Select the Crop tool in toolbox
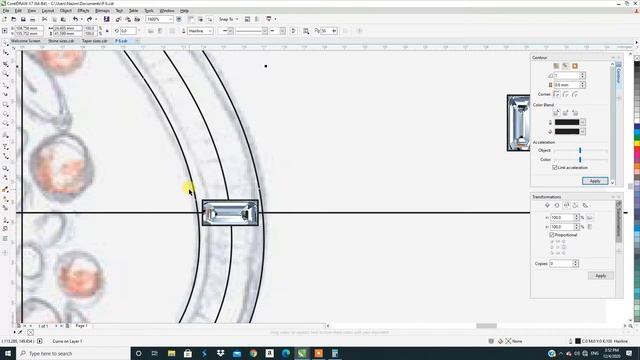The height and width of the screenshot is (360, 640). [x=5, y=64]
